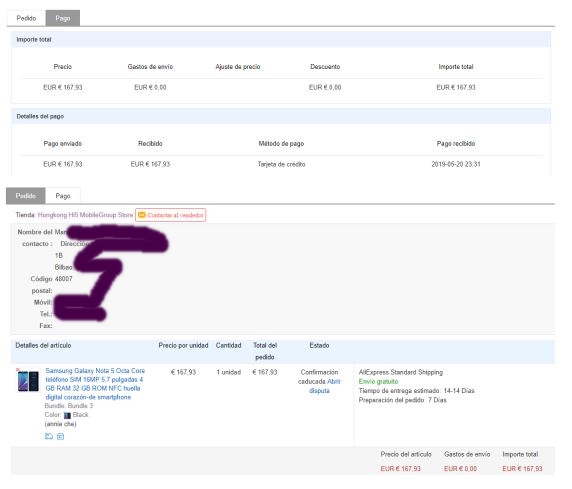Click the AliExpress Standard Shipping label
The image size is (572, 489).
point(401,372)
